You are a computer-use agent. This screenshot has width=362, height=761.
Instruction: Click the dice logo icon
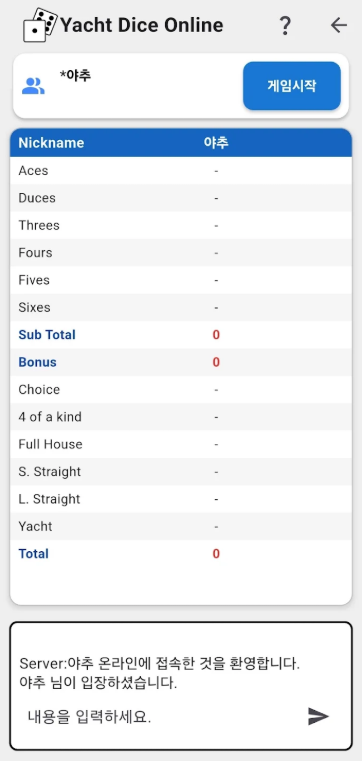coord(40,25)
